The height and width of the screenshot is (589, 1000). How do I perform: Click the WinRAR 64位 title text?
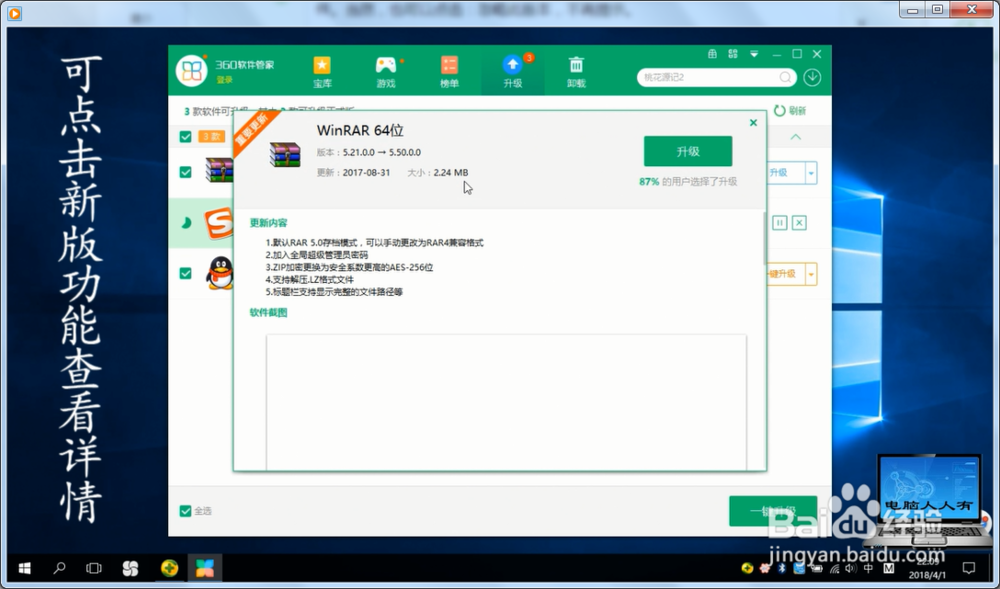point(360,130)
